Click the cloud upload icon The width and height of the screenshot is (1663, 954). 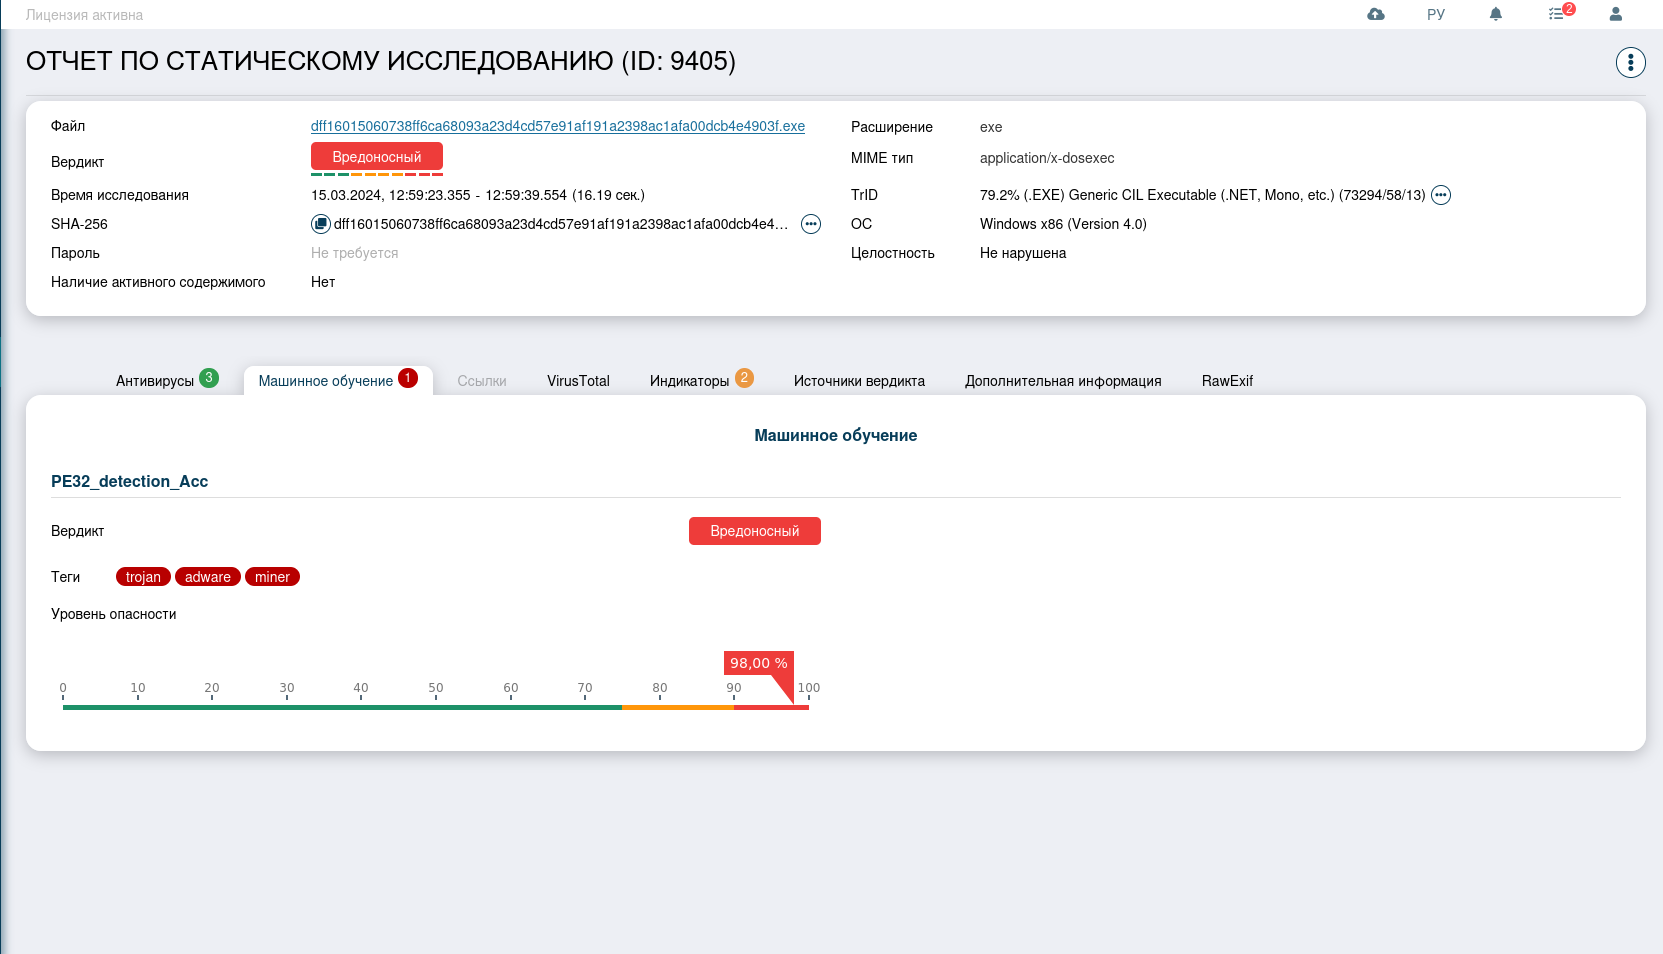pyautogui.click(x=1376, y=14)
